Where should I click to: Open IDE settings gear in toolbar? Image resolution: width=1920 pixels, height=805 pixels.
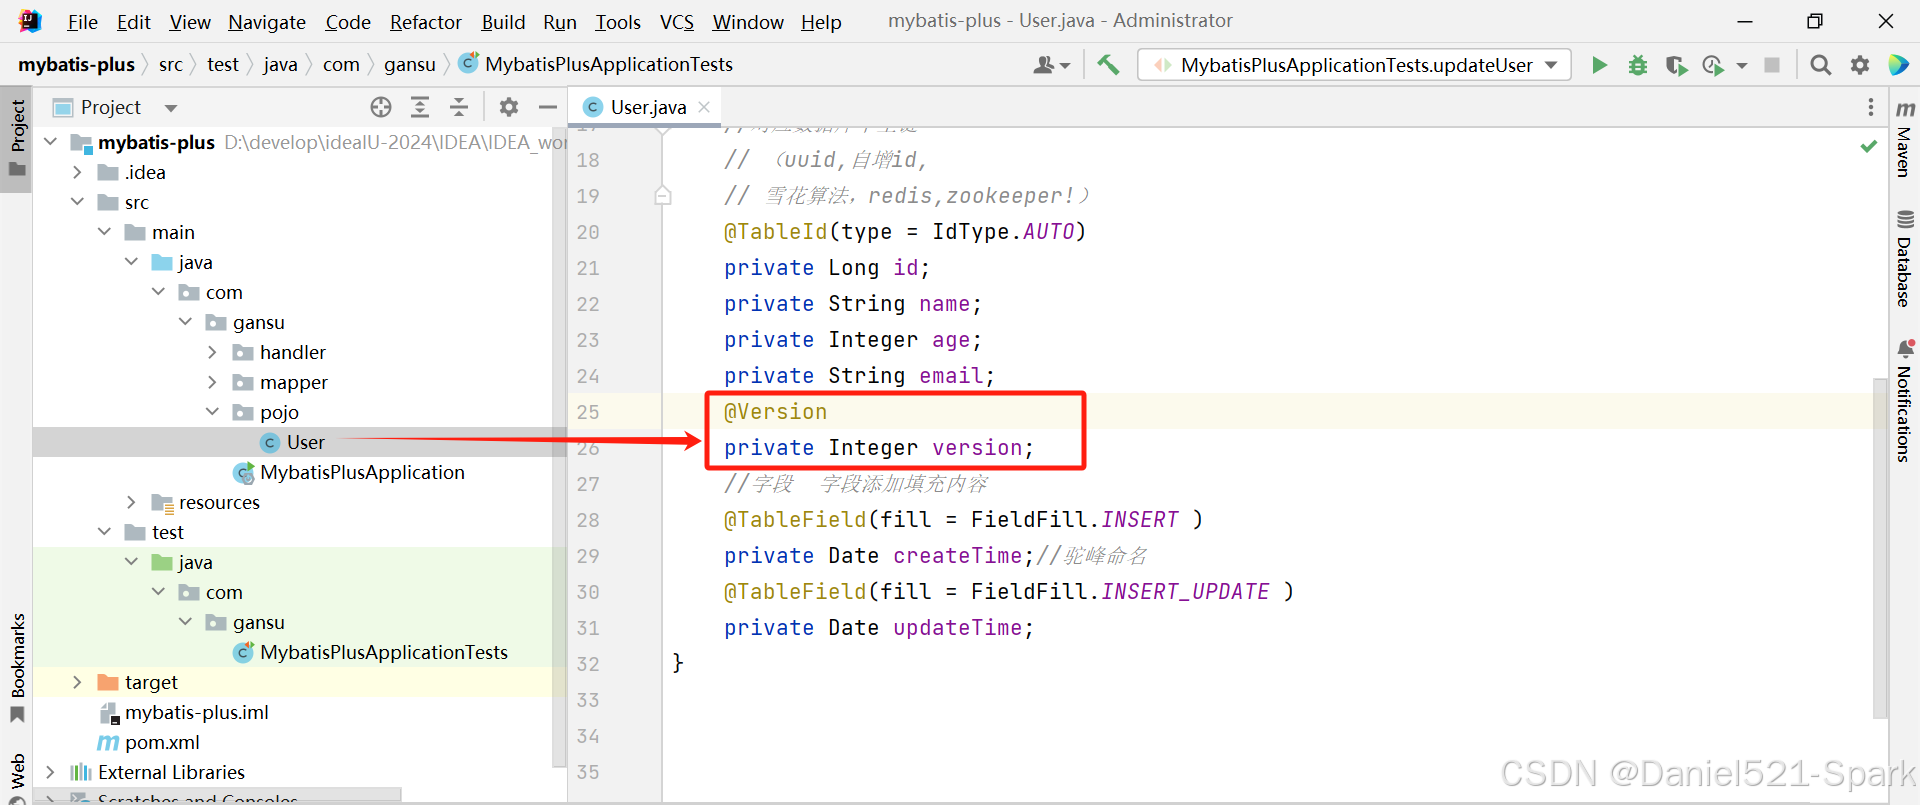tap(1860, 65)
